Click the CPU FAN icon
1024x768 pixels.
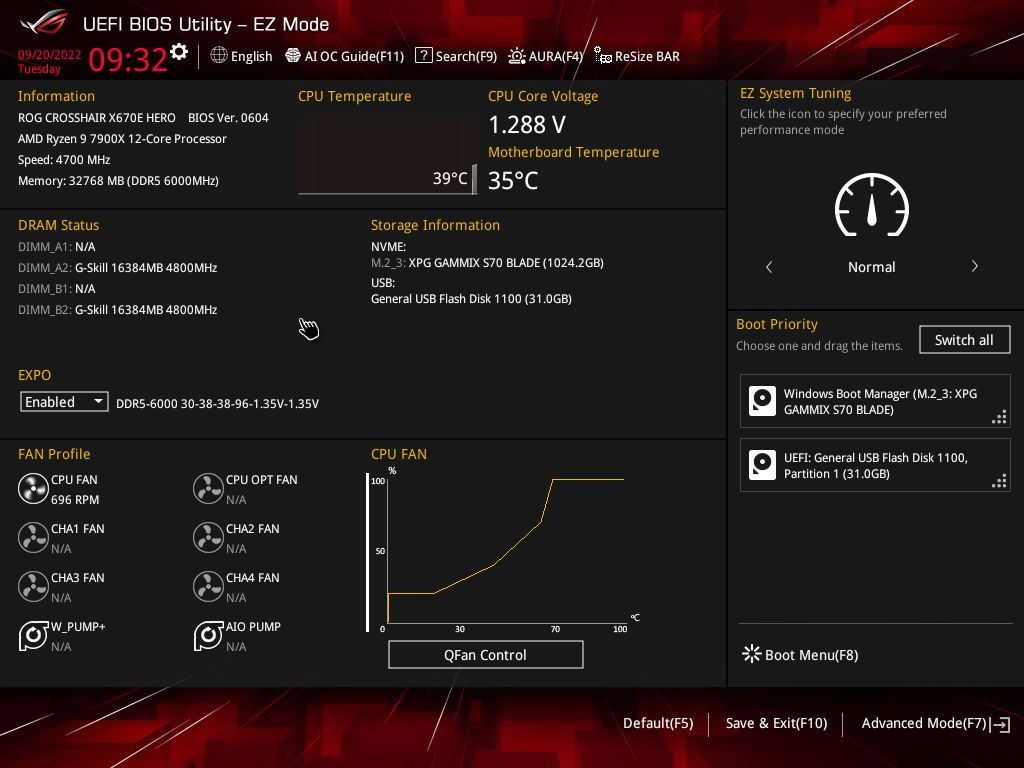point(33,488)
